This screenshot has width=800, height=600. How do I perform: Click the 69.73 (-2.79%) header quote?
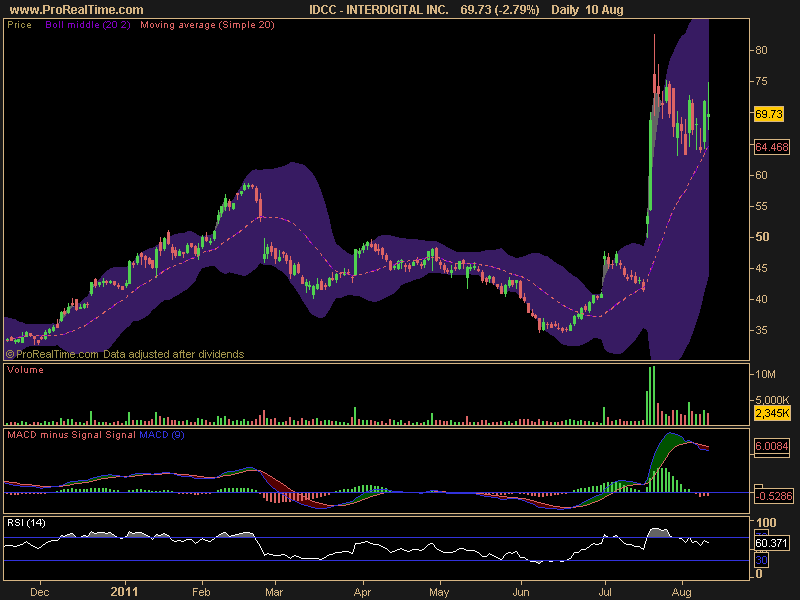[x=499, y=10]
